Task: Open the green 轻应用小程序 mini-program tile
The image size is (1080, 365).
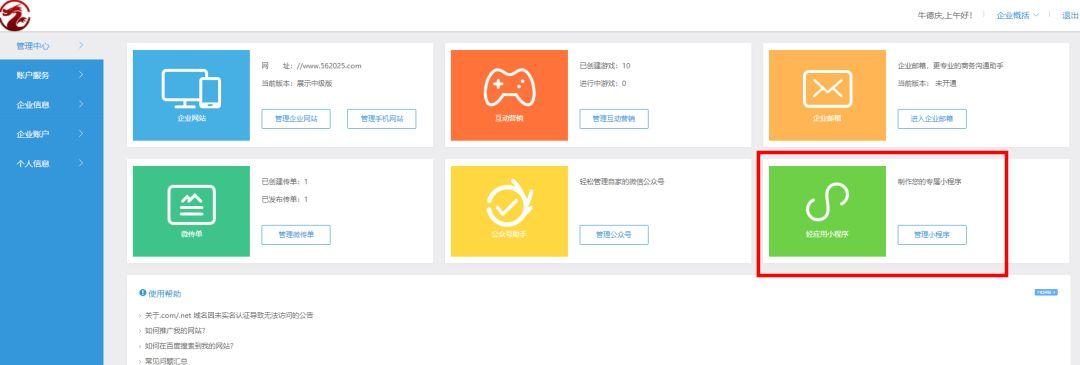Action: point(827,211)
